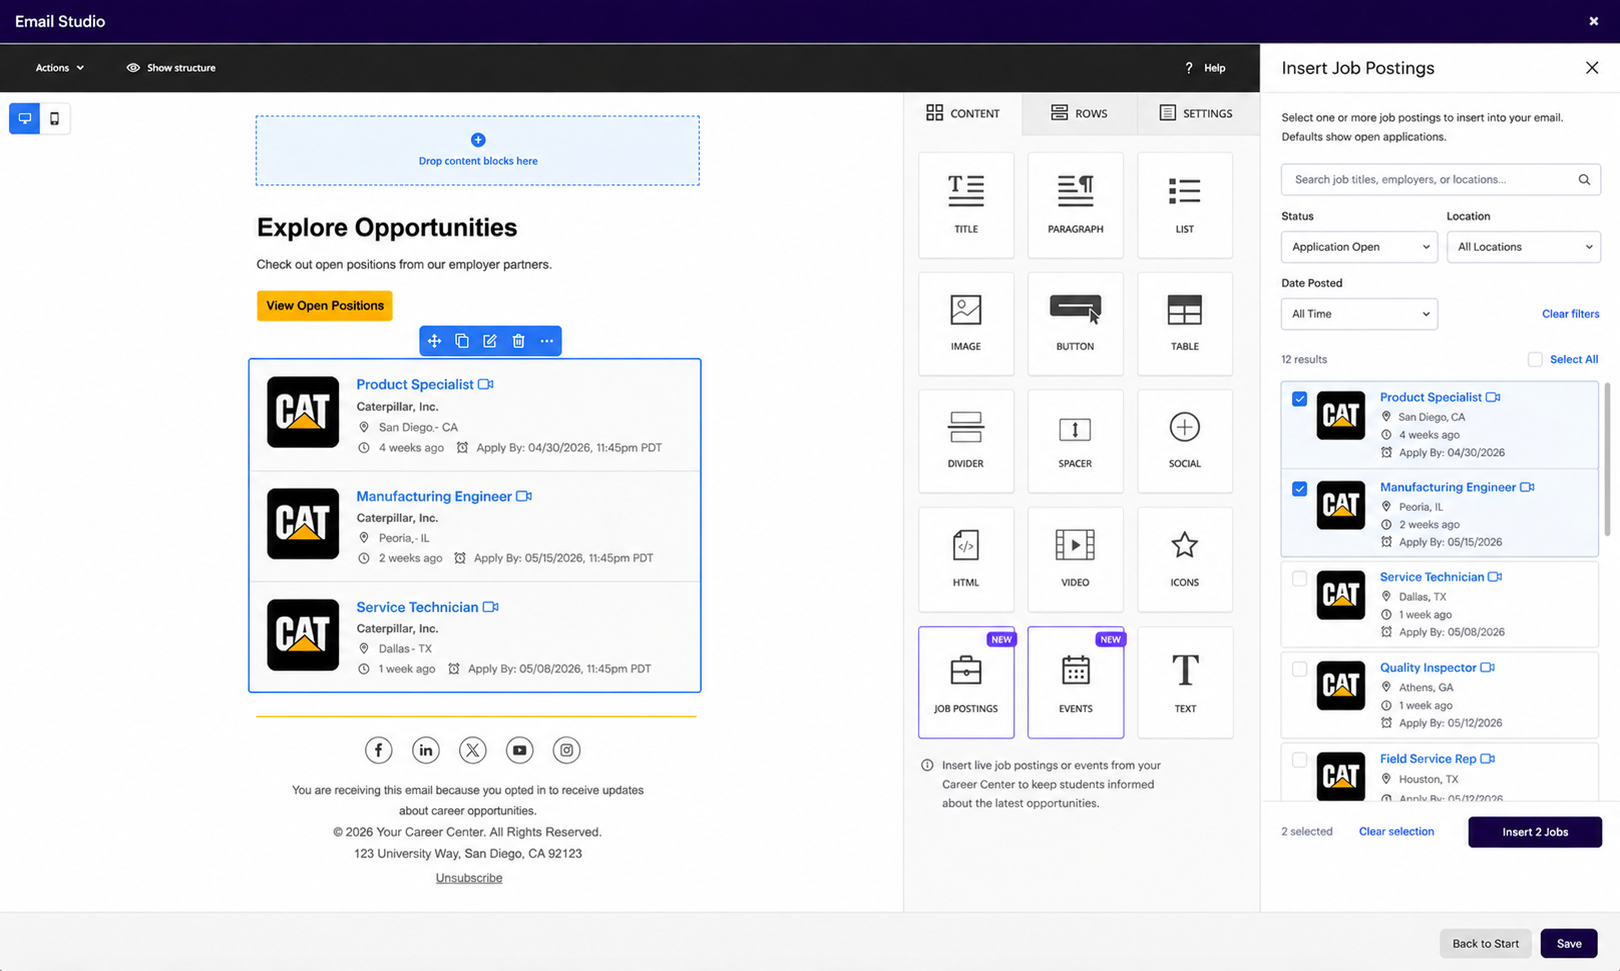Click the Quality Inspector job title in panel
Image resolution: width=1620 pixels, height=971 pixels.
(1428, 668)
